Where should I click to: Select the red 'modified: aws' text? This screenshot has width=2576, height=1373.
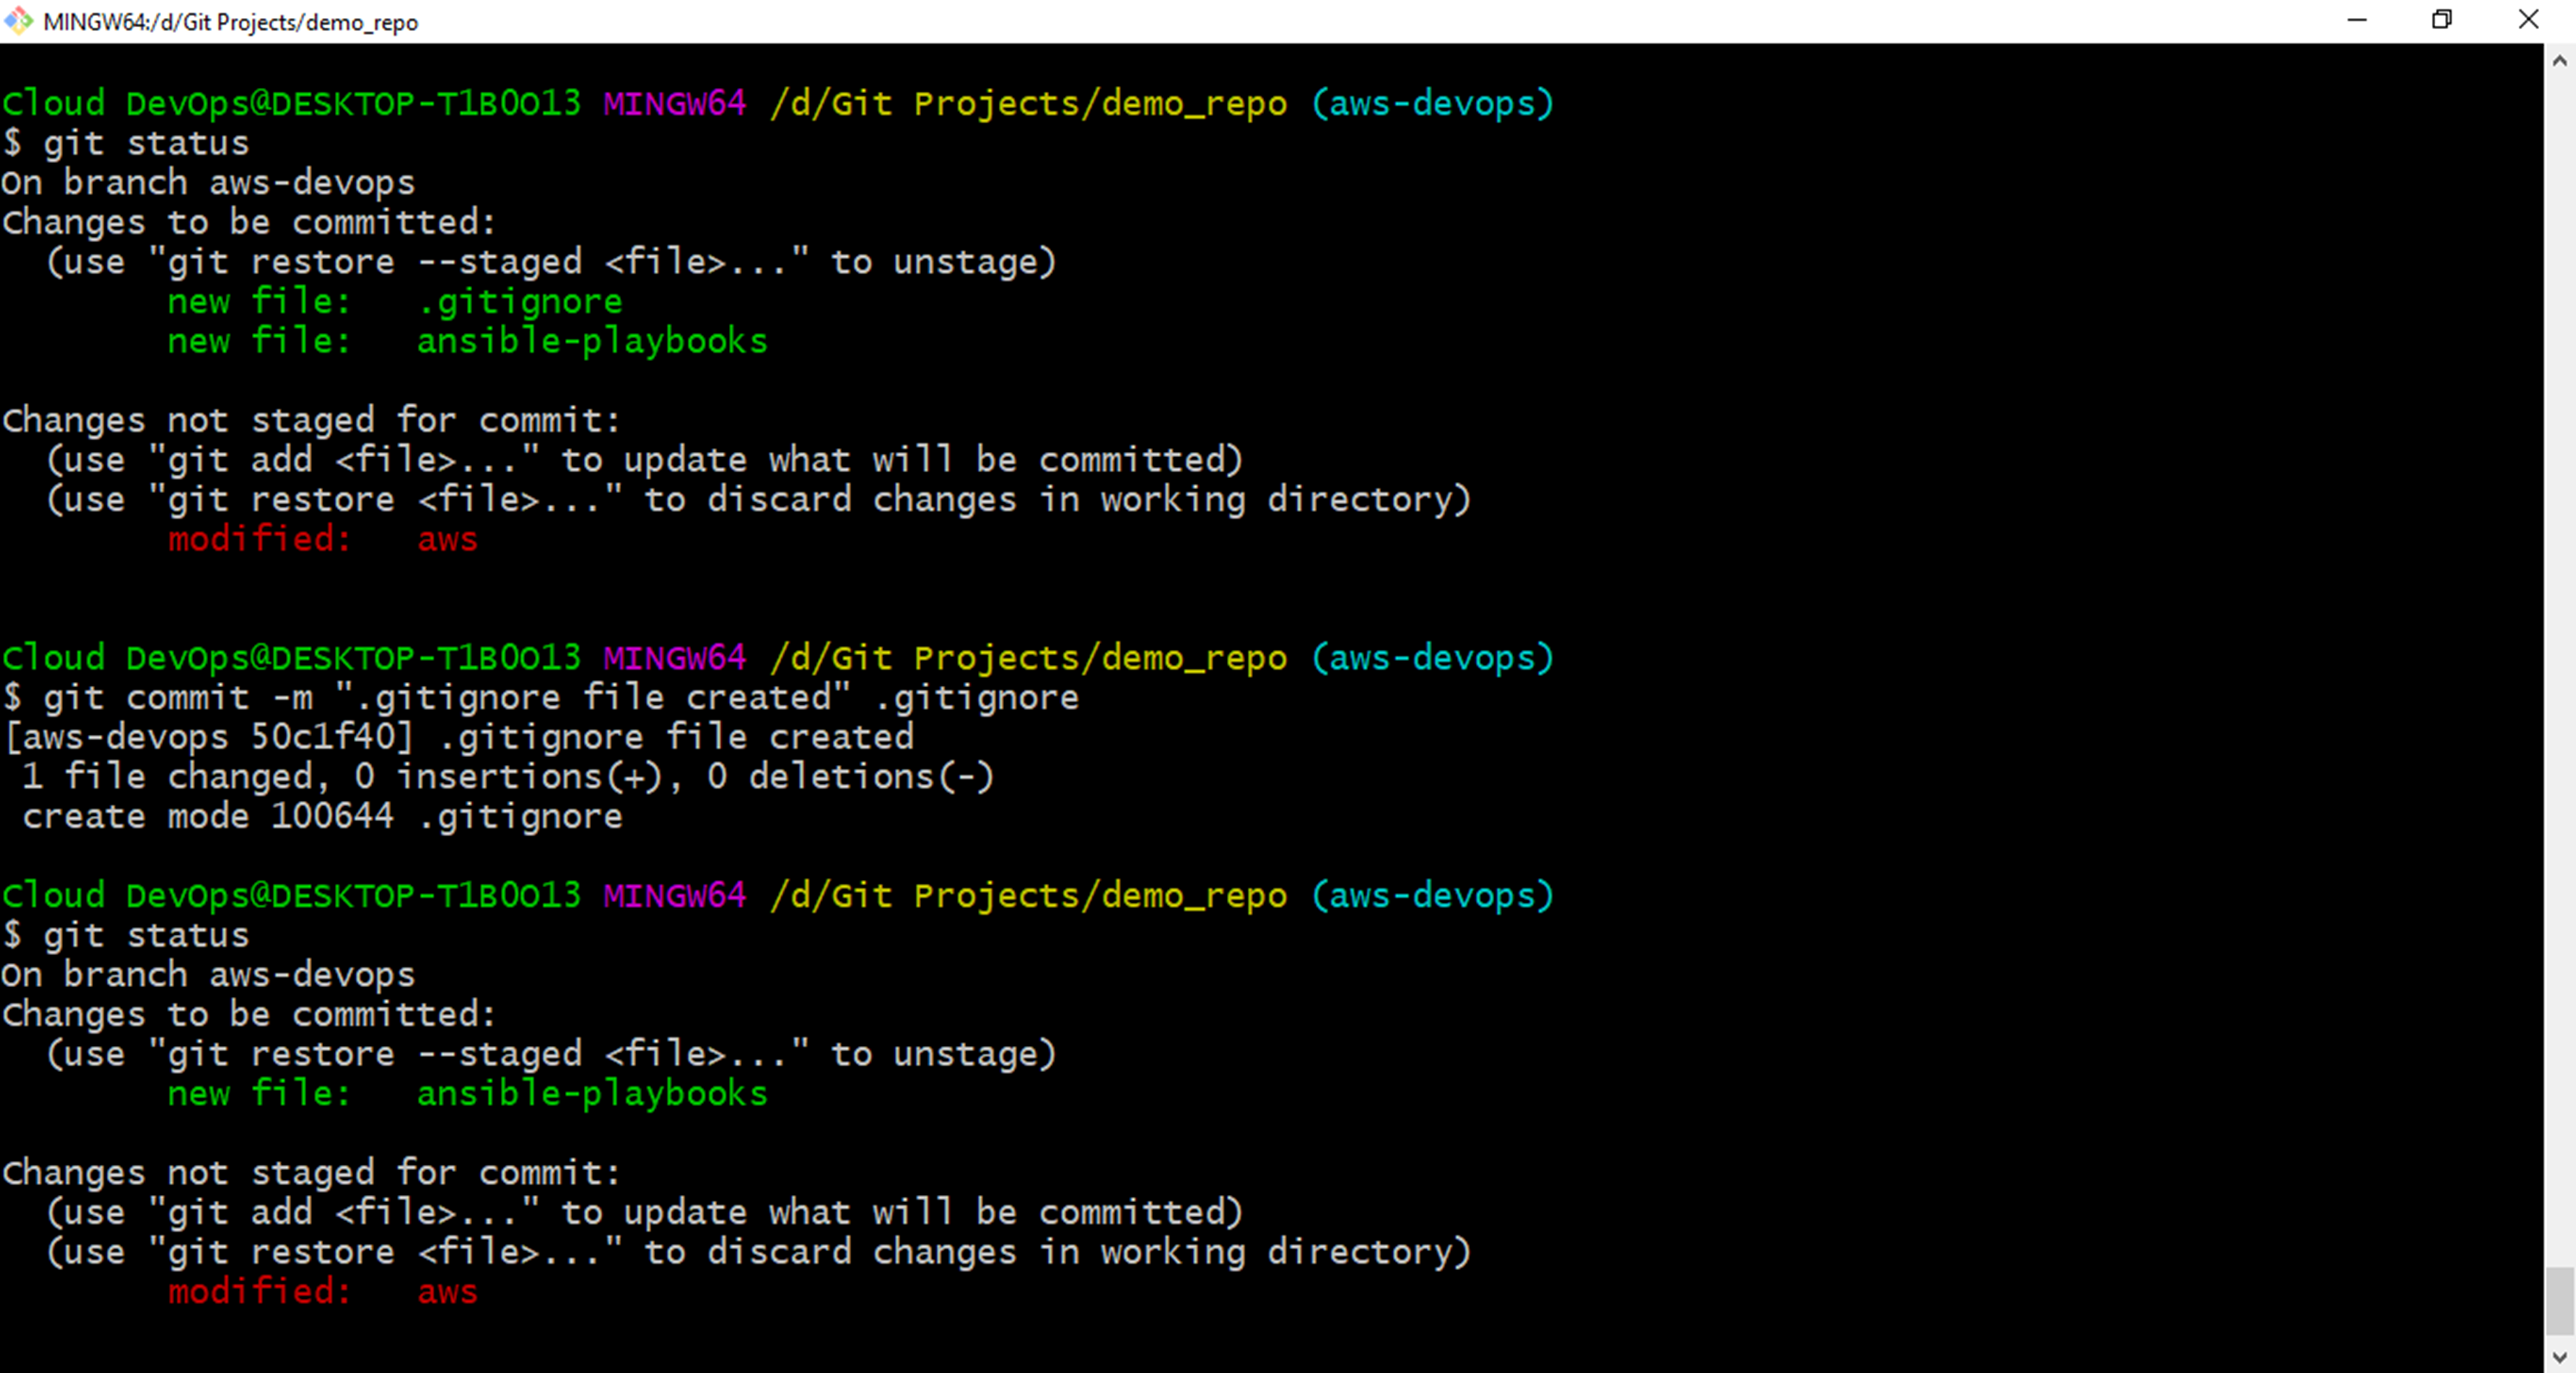click(322, 539)
